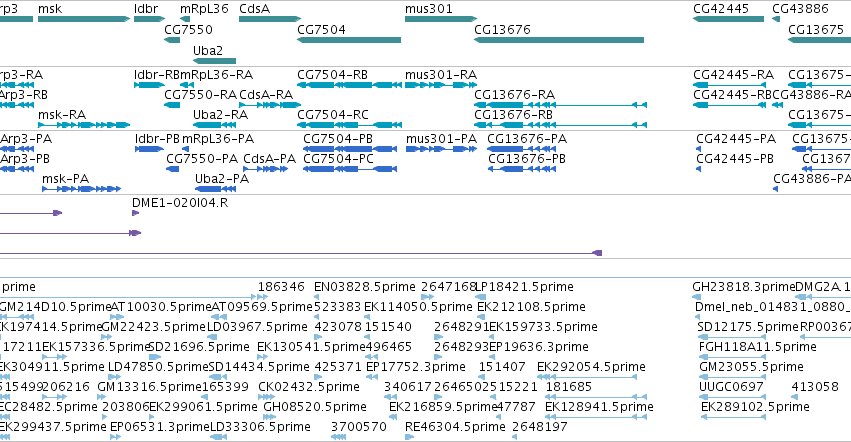Select EST AT10030.5prime
Image resolution: width=851 pixels, height=442 pixels.
(117, 317)
